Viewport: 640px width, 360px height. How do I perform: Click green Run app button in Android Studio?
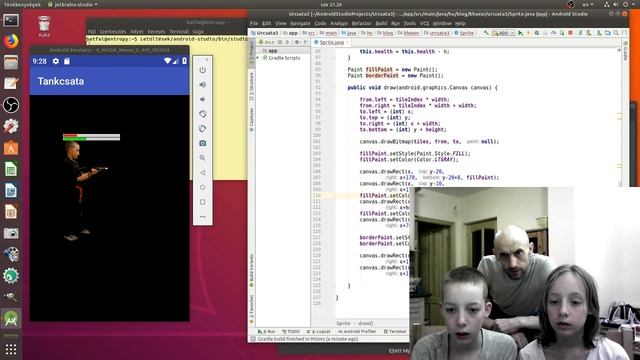click(x=520, y=33)
